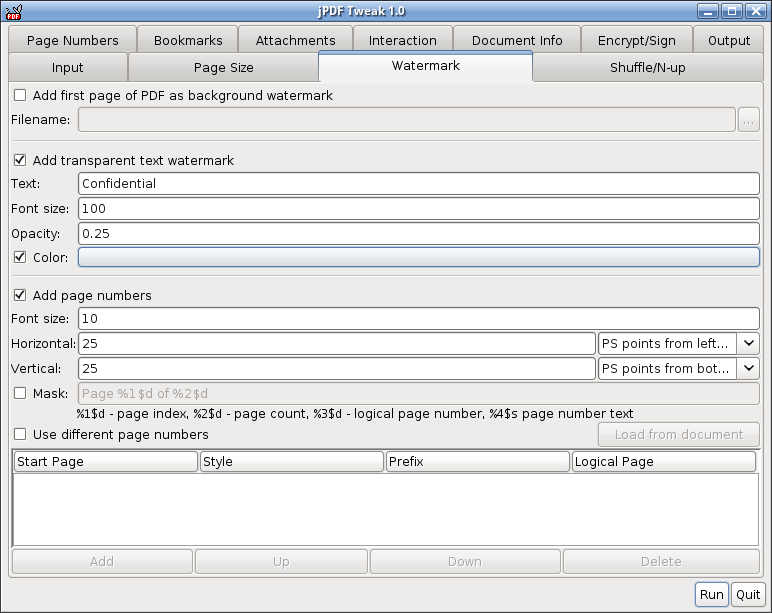Close the jPDF Tweak window
Image resolution: width=772 pixels, height=613 pixels.
click(x=755, y=11)
